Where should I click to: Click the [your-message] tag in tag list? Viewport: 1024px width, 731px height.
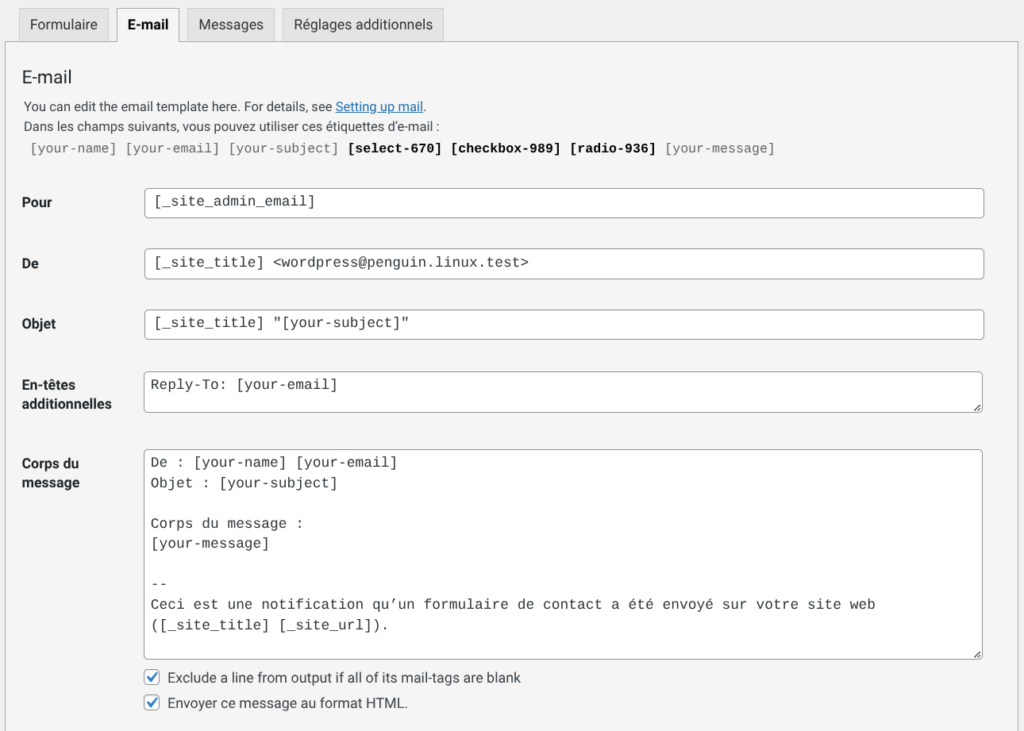click(x=720, y=149)
